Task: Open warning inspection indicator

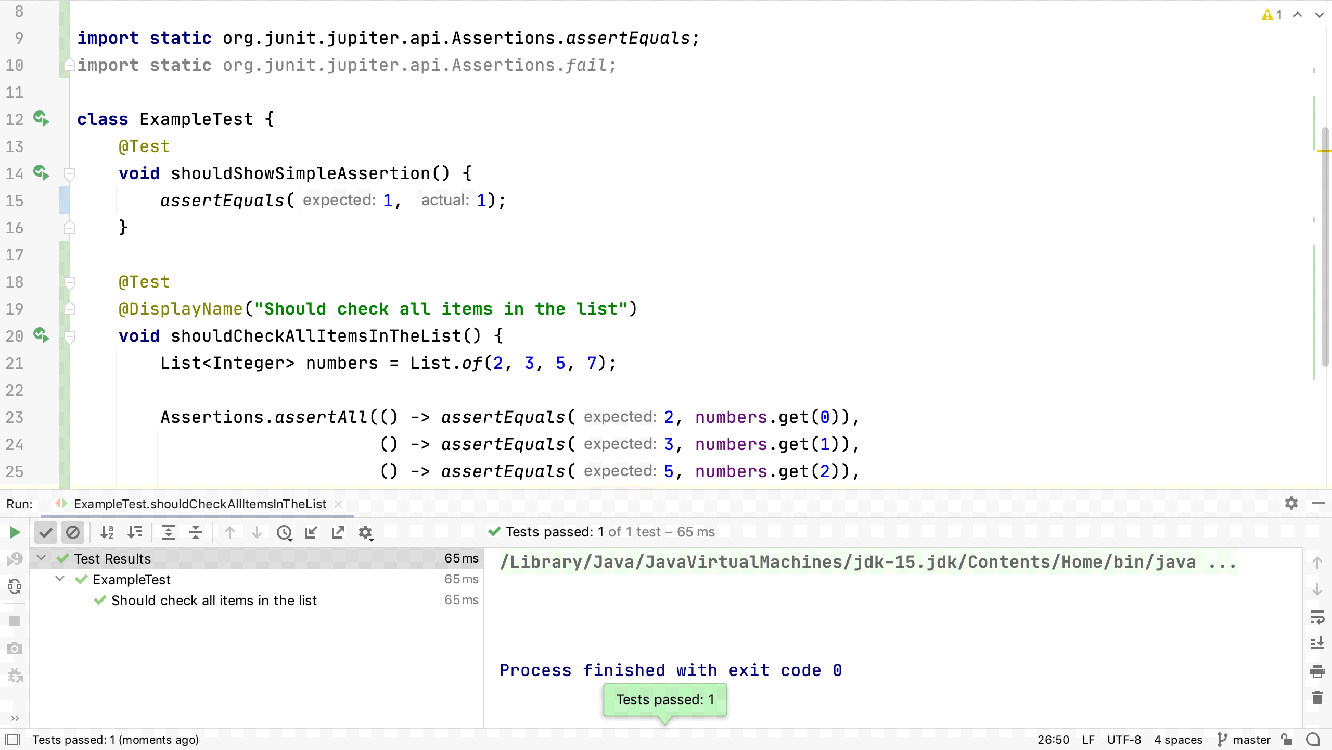Action: point(1272,15)
